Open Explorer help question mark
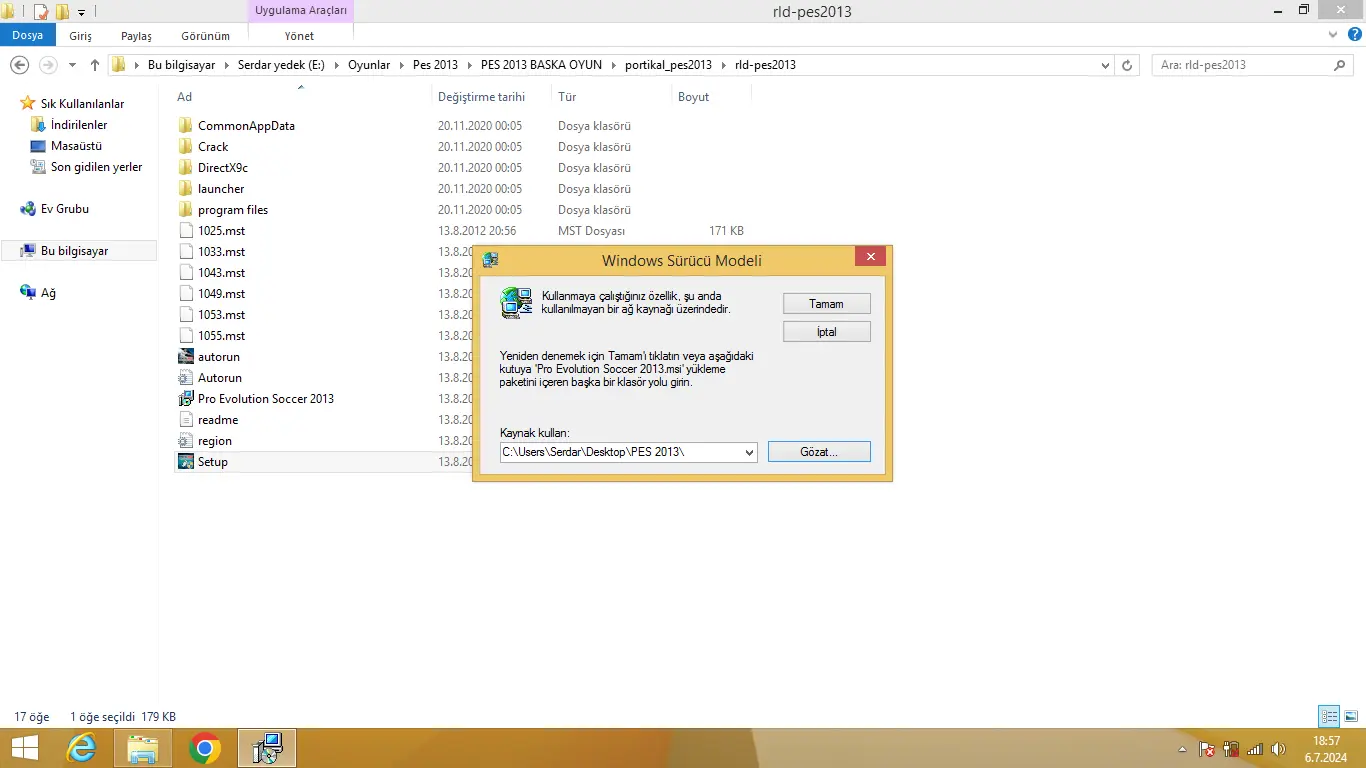Image resolution: width=1366 pixels, height=768 pixels. (1353, 34)
